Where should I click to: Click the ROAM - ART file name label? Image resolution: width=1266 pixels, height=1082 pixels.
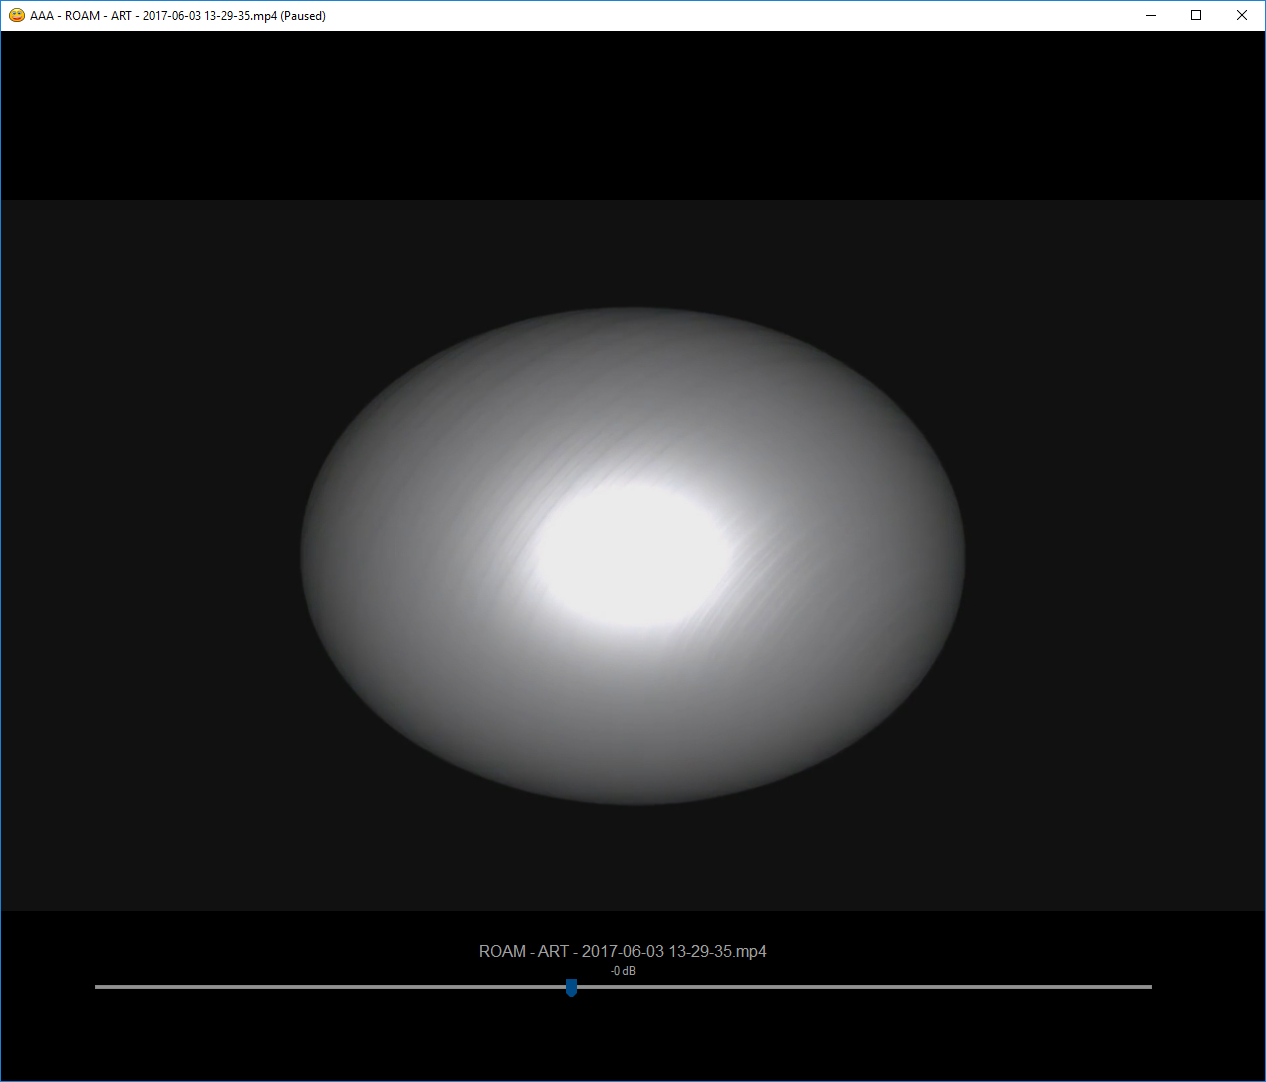tap(622, 951)
